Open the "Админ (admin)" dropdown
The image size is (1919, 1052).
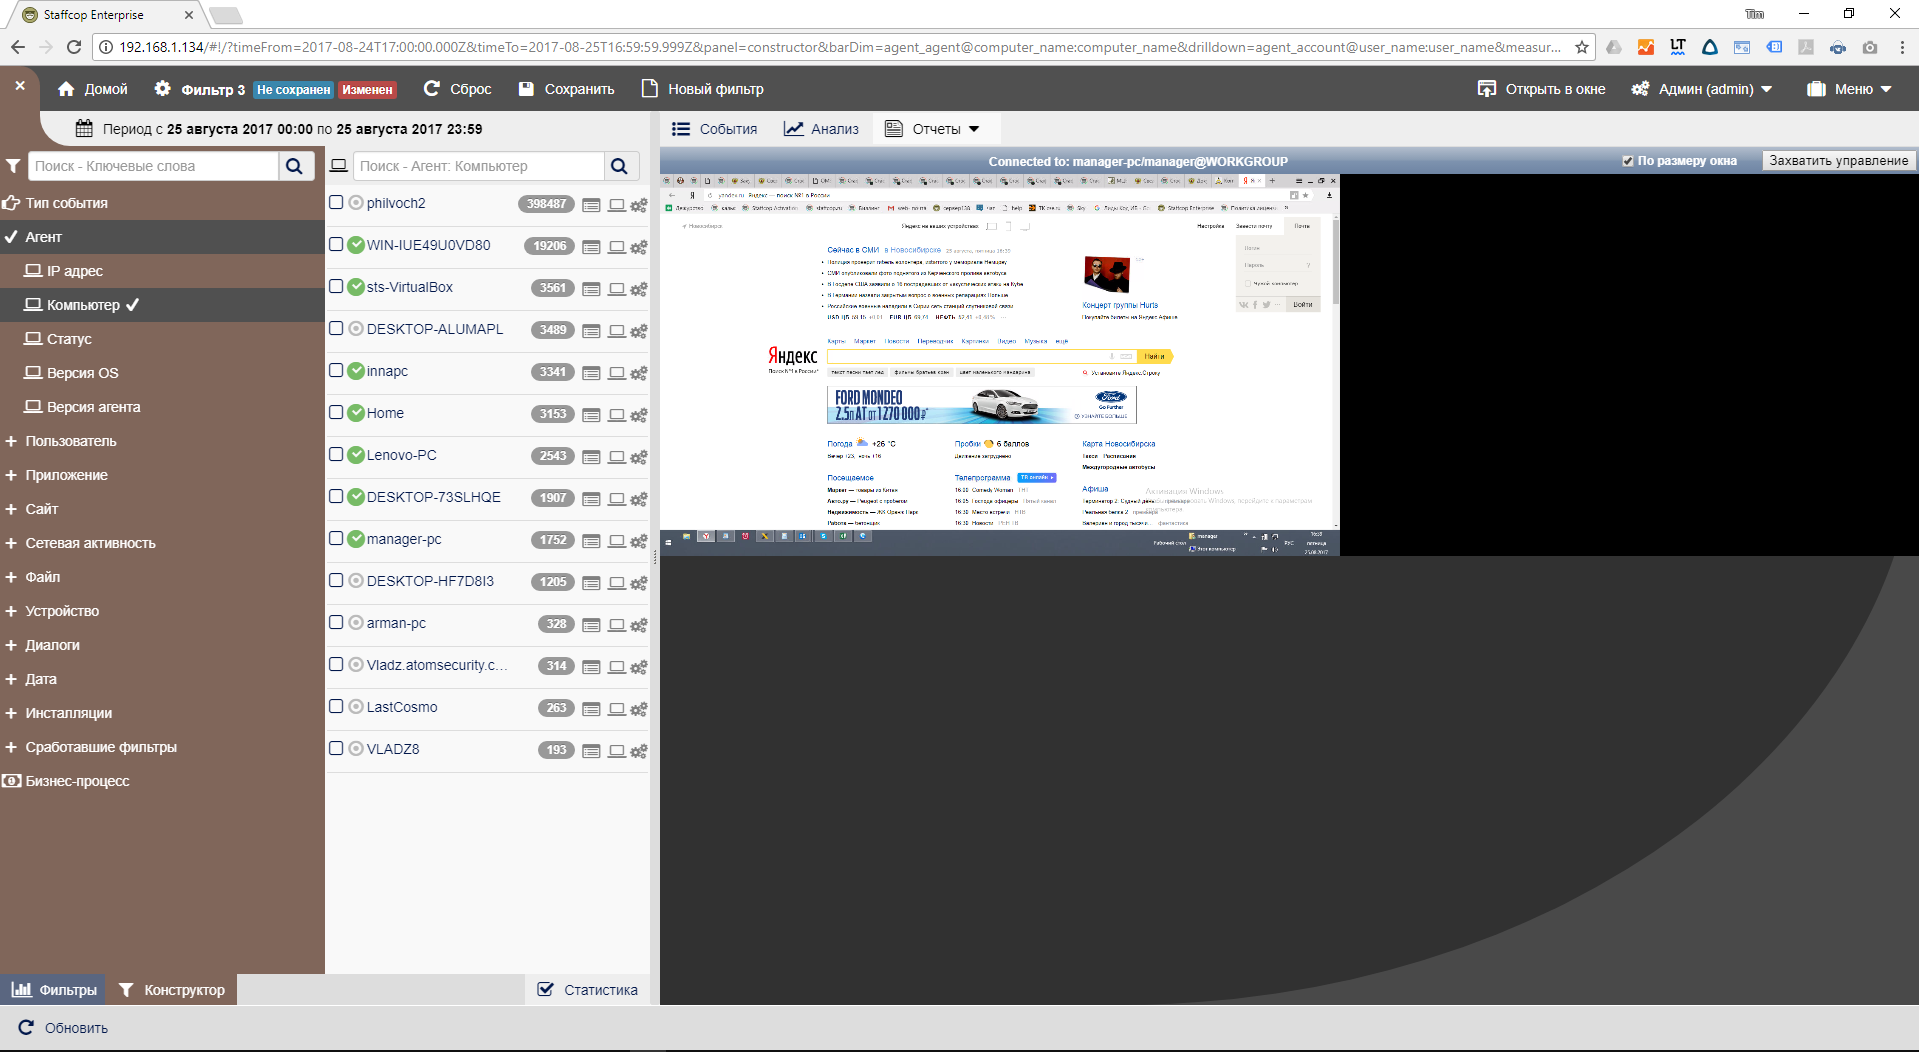point(1701,89)
